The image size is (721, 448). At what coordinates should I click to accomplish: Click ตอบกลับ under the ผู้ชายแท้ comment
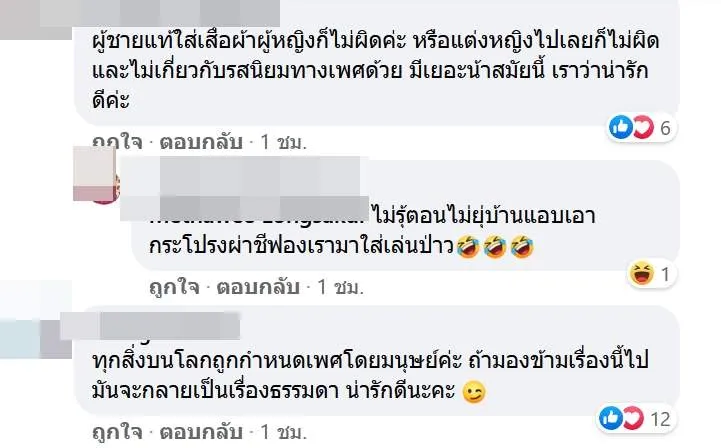(201, 142)
